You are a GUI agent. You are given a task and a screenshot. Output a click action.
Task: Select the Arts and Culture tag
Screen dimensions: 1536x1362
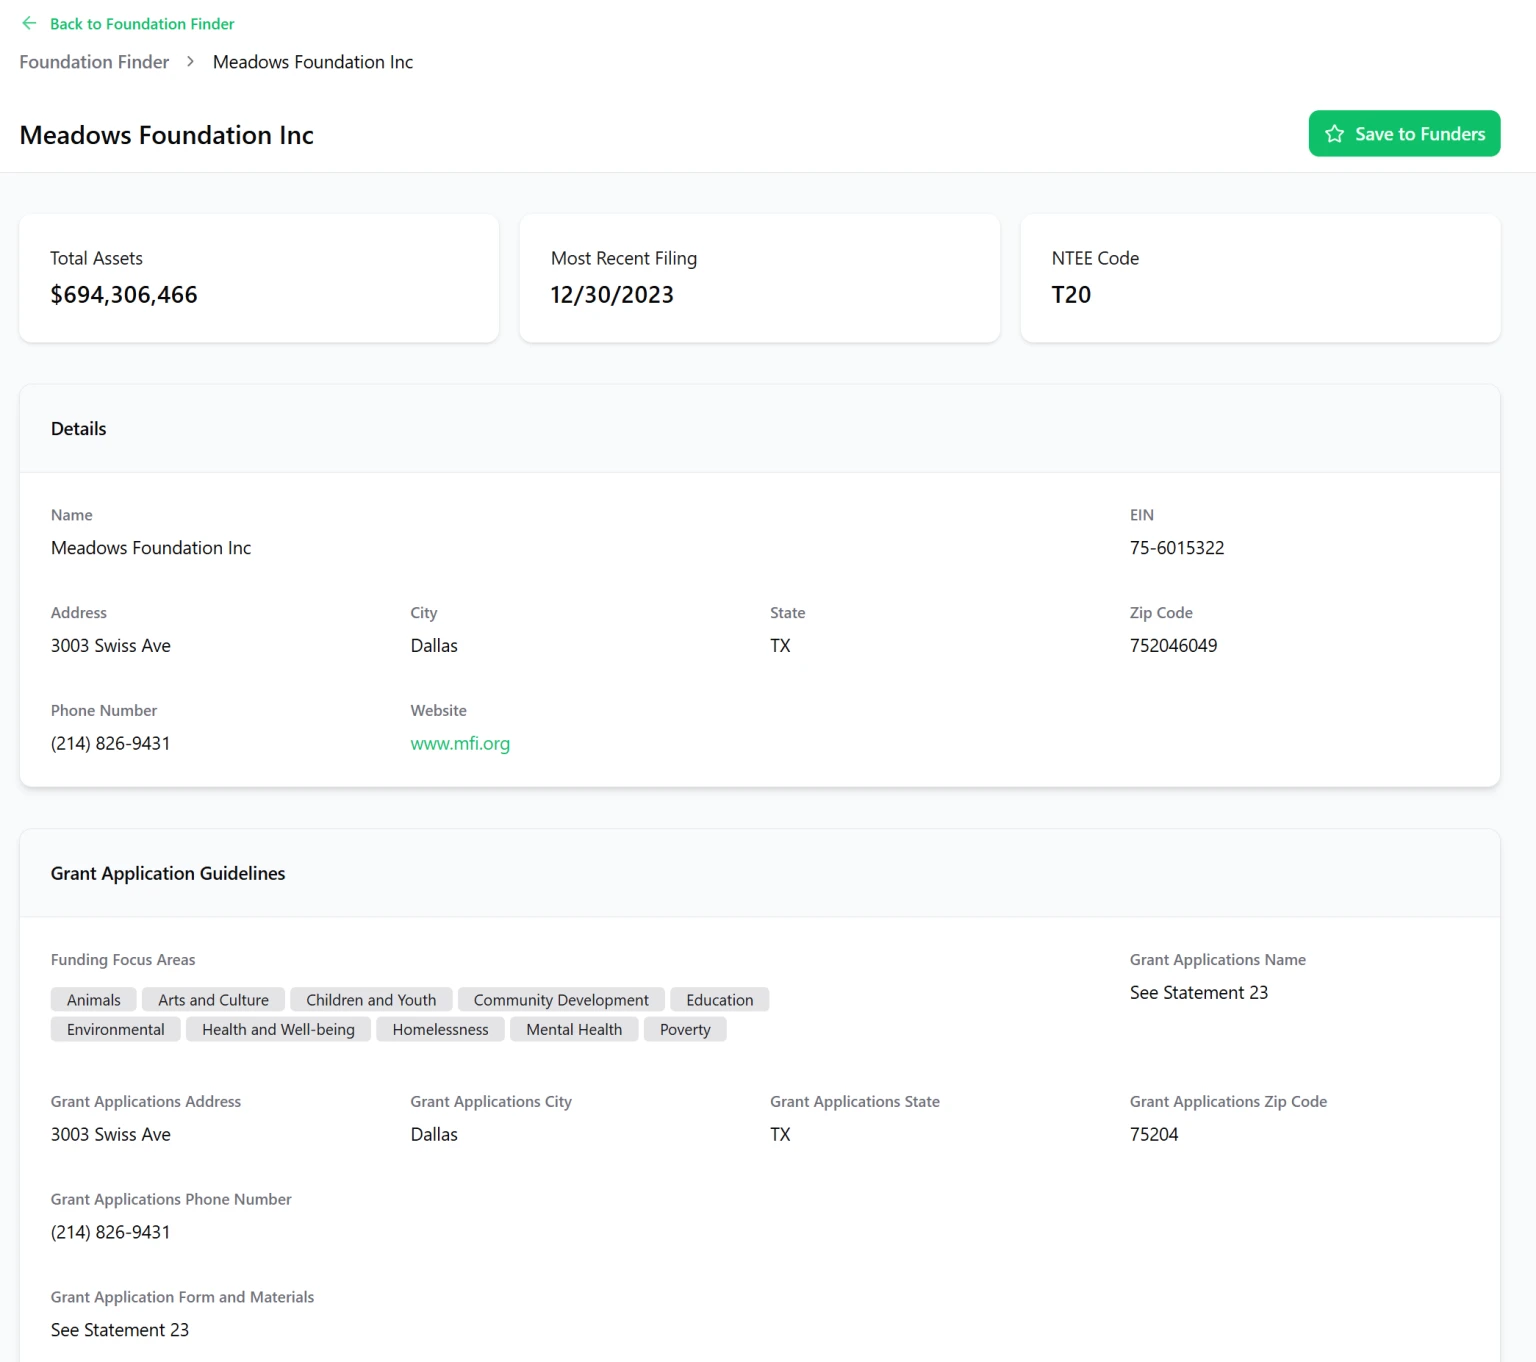pos(213,1000)
